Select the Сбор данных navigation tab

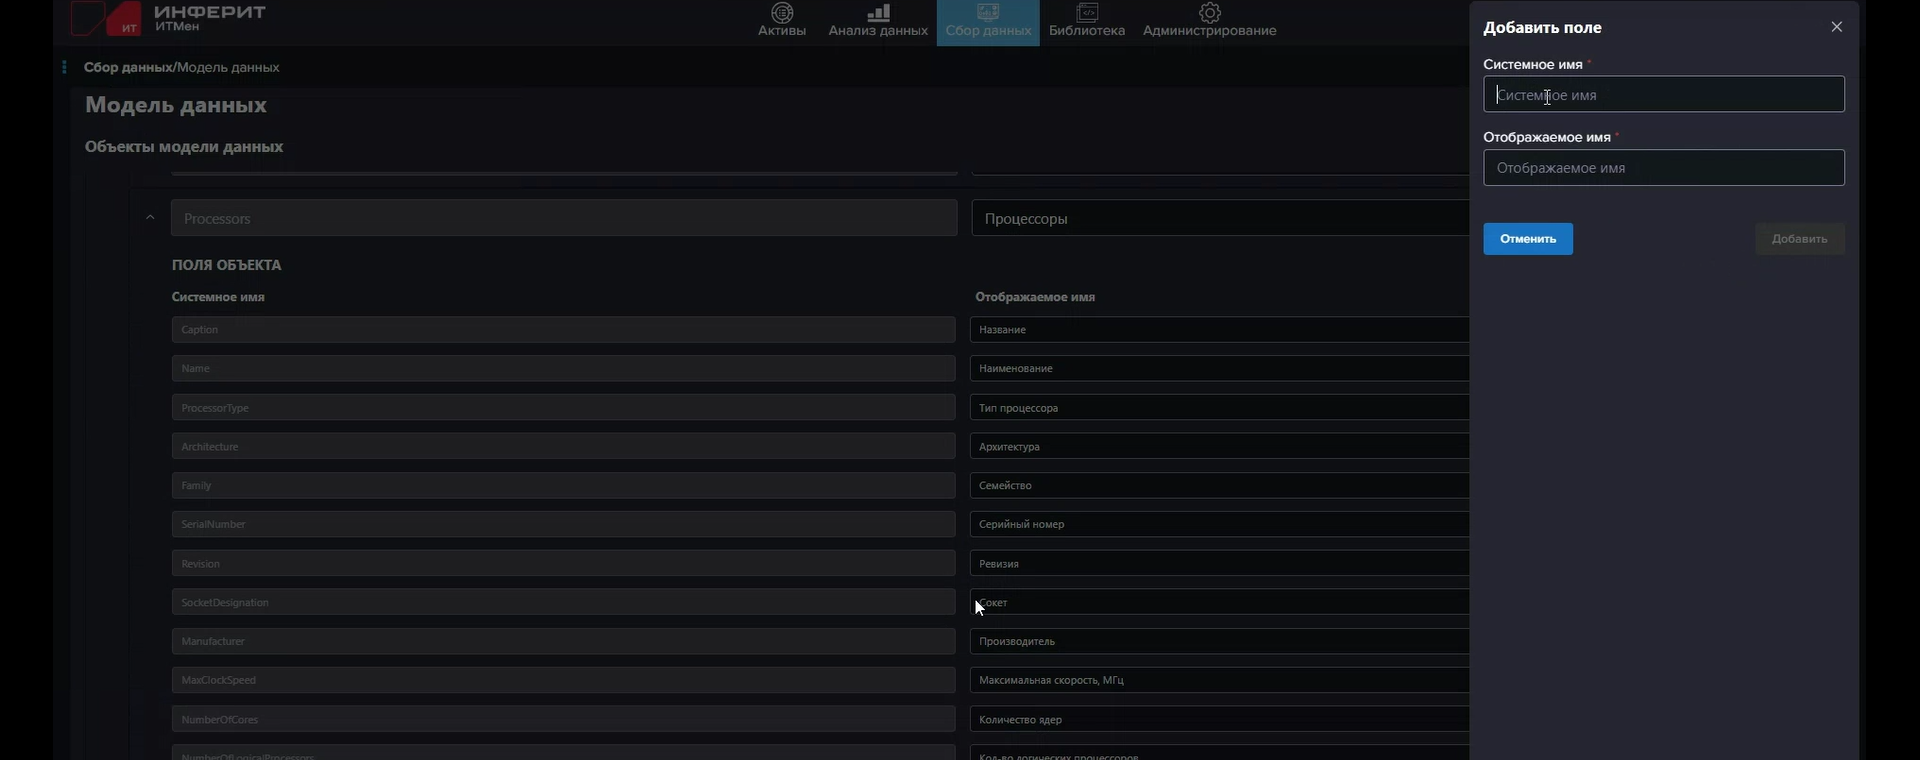tap(988, 22)
